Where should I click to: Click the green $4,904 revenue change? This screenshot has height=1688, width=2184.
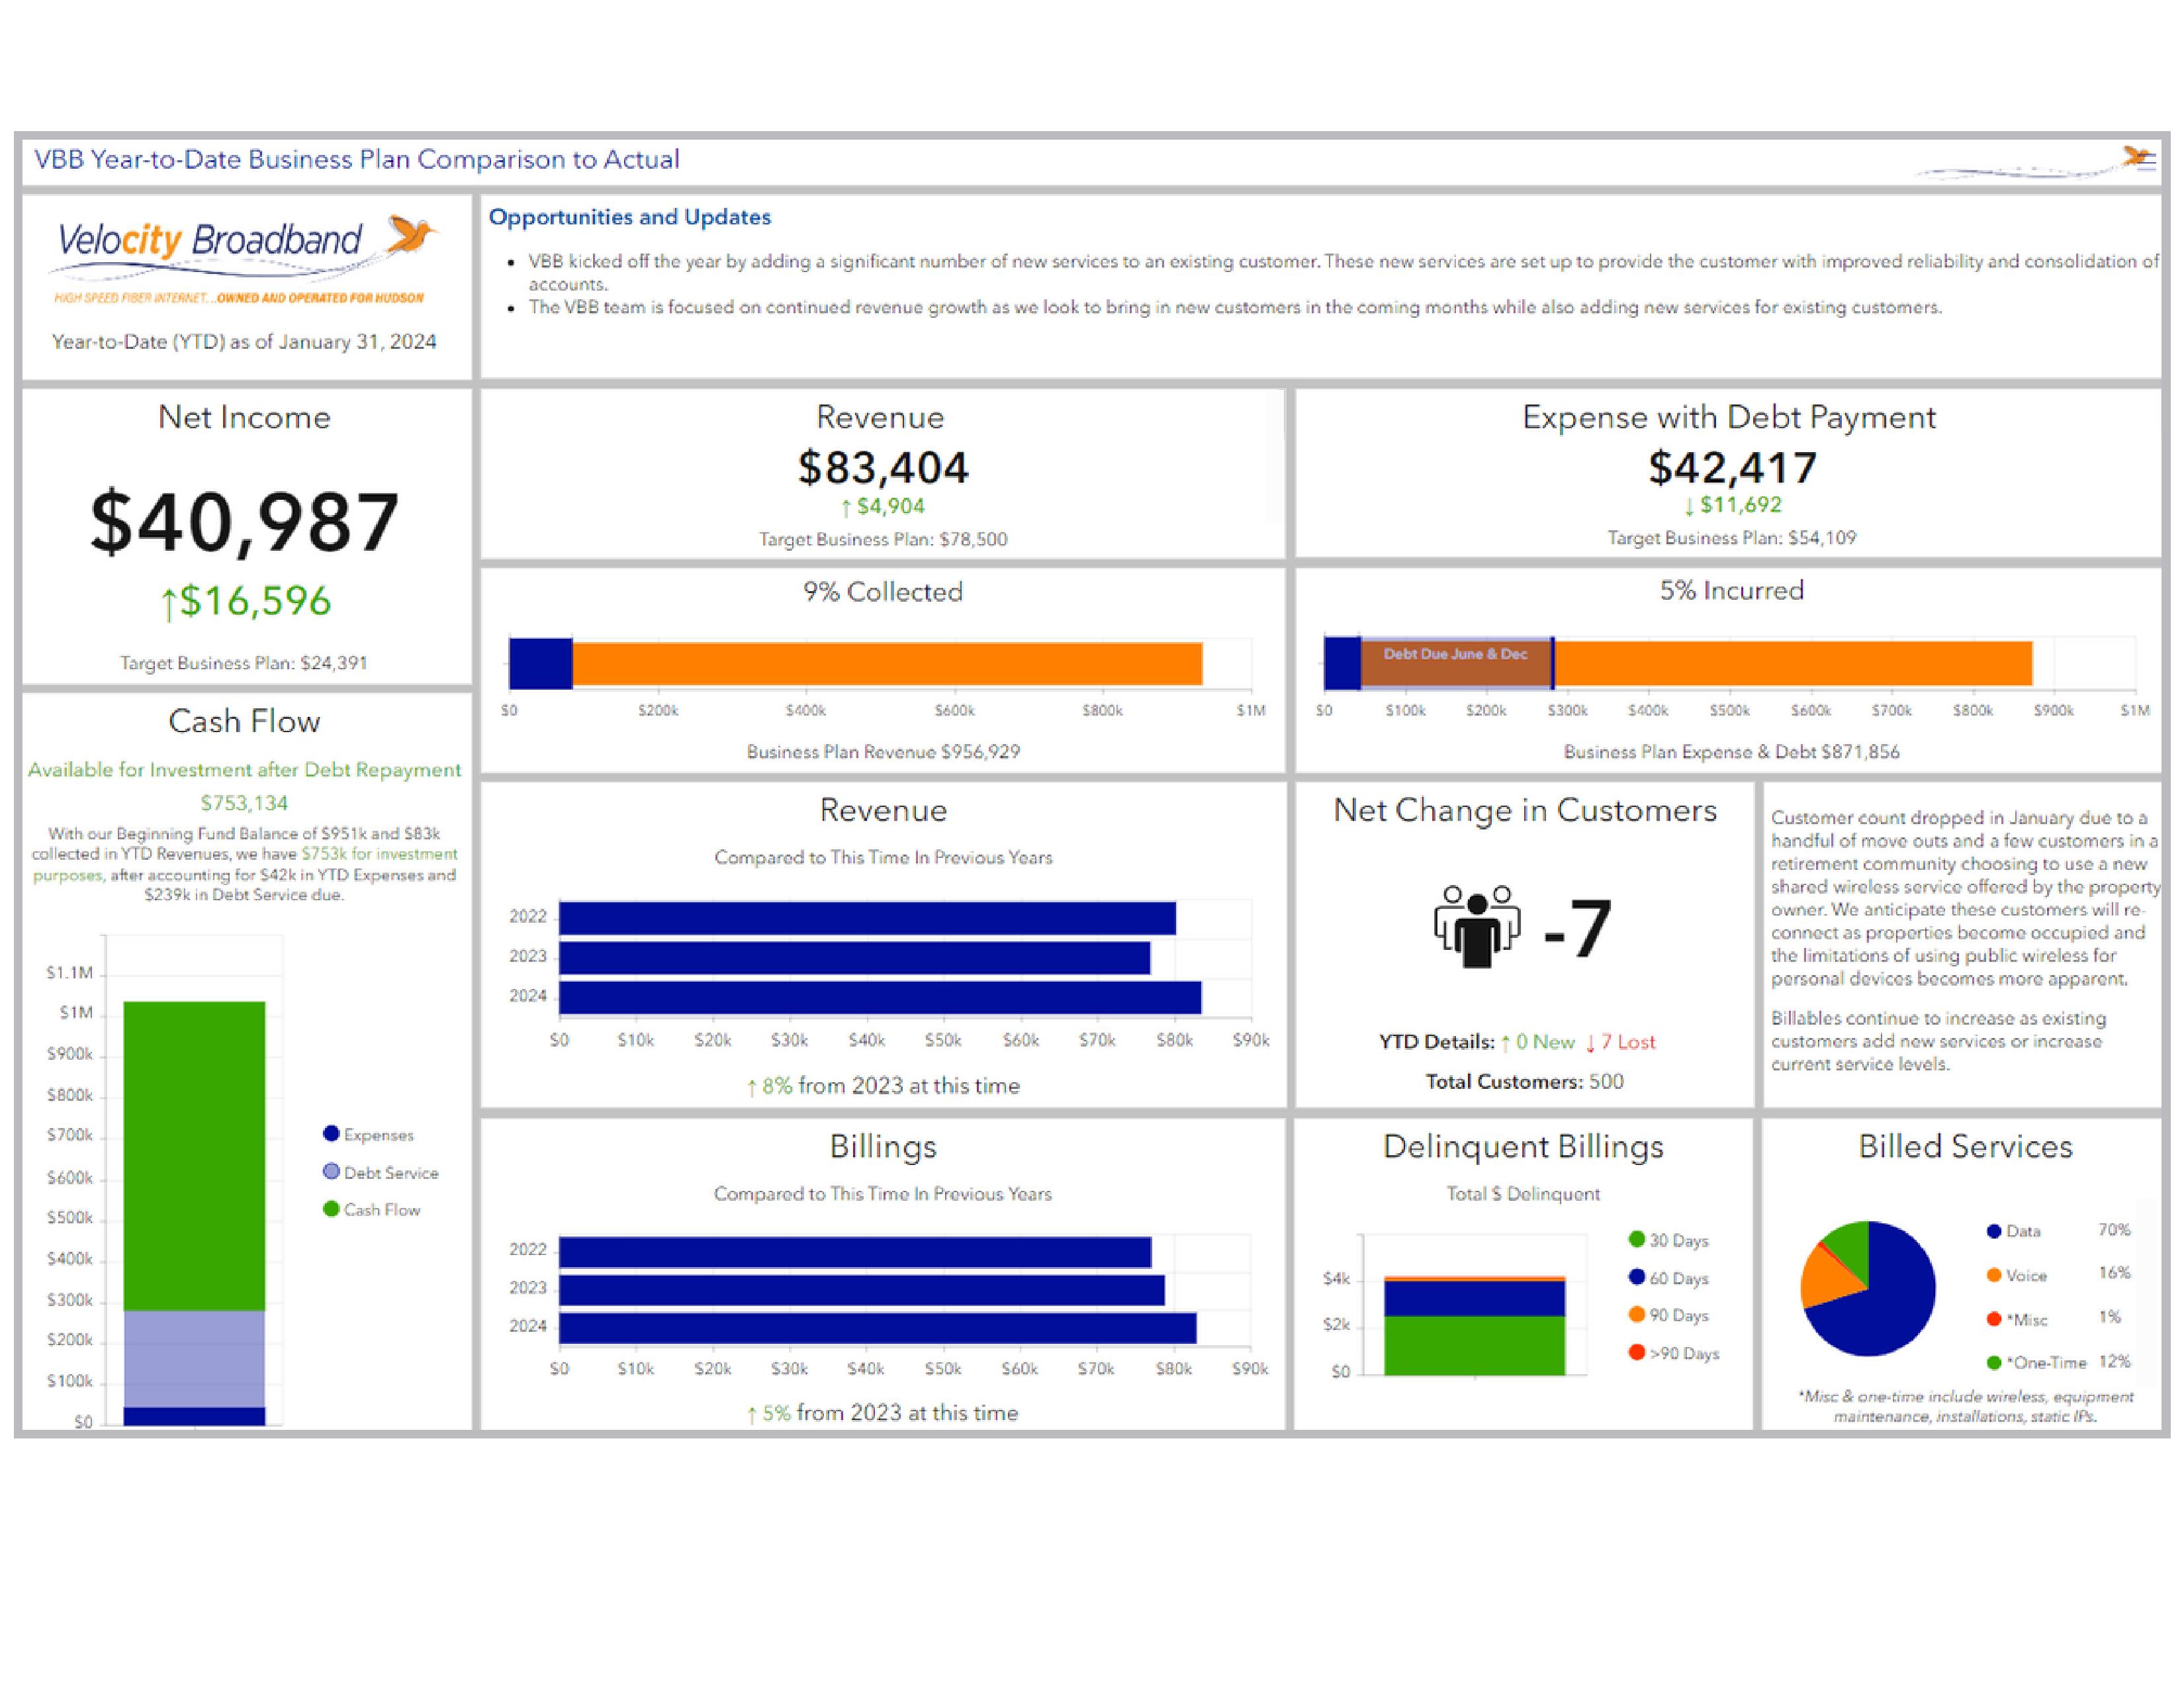(883, 507)
